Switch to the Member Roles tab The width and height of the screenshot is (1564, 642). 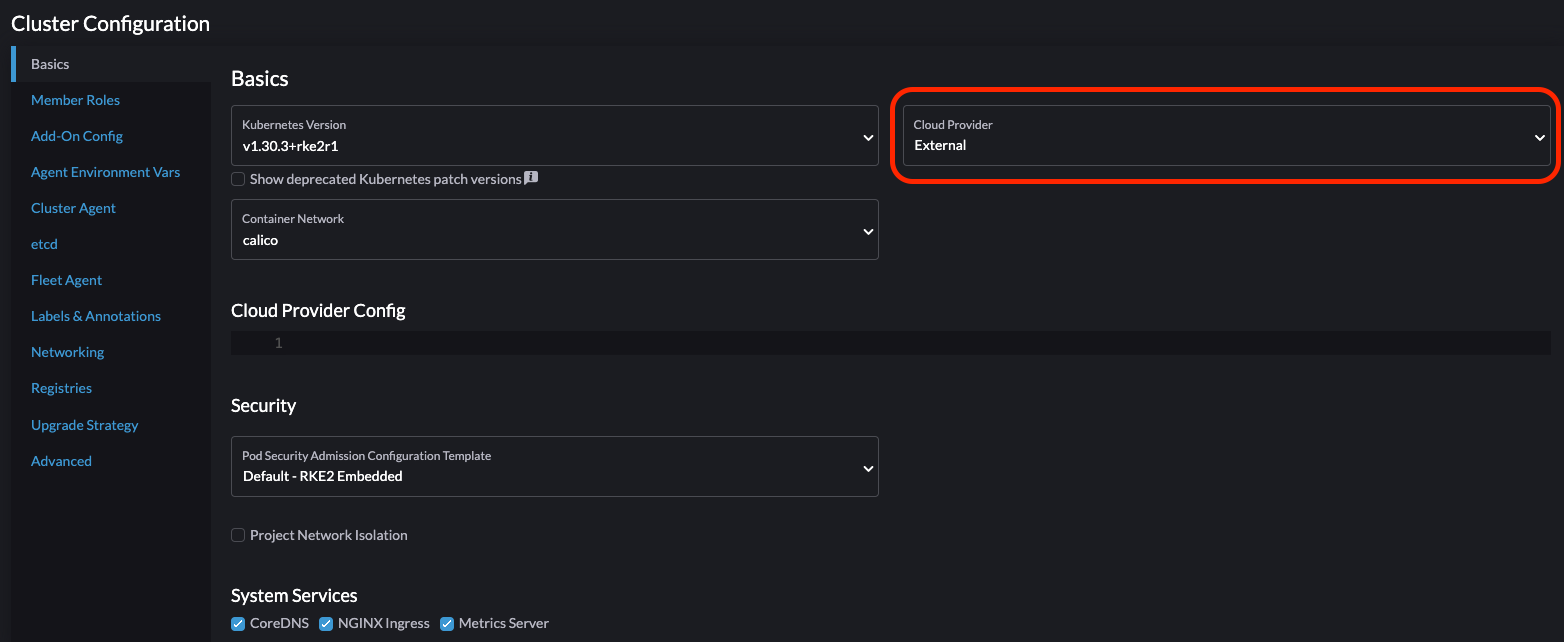coord(75,100)
